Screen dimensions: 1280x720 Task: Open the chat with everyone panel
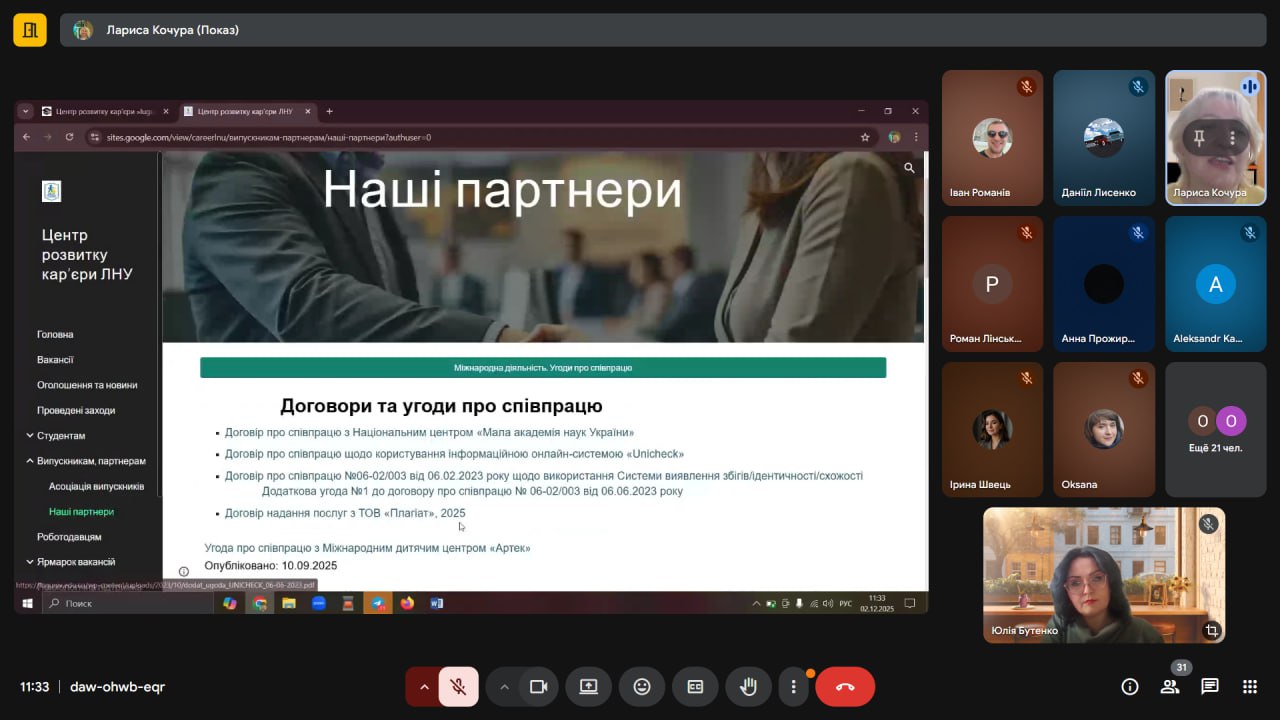[1210, 686]
